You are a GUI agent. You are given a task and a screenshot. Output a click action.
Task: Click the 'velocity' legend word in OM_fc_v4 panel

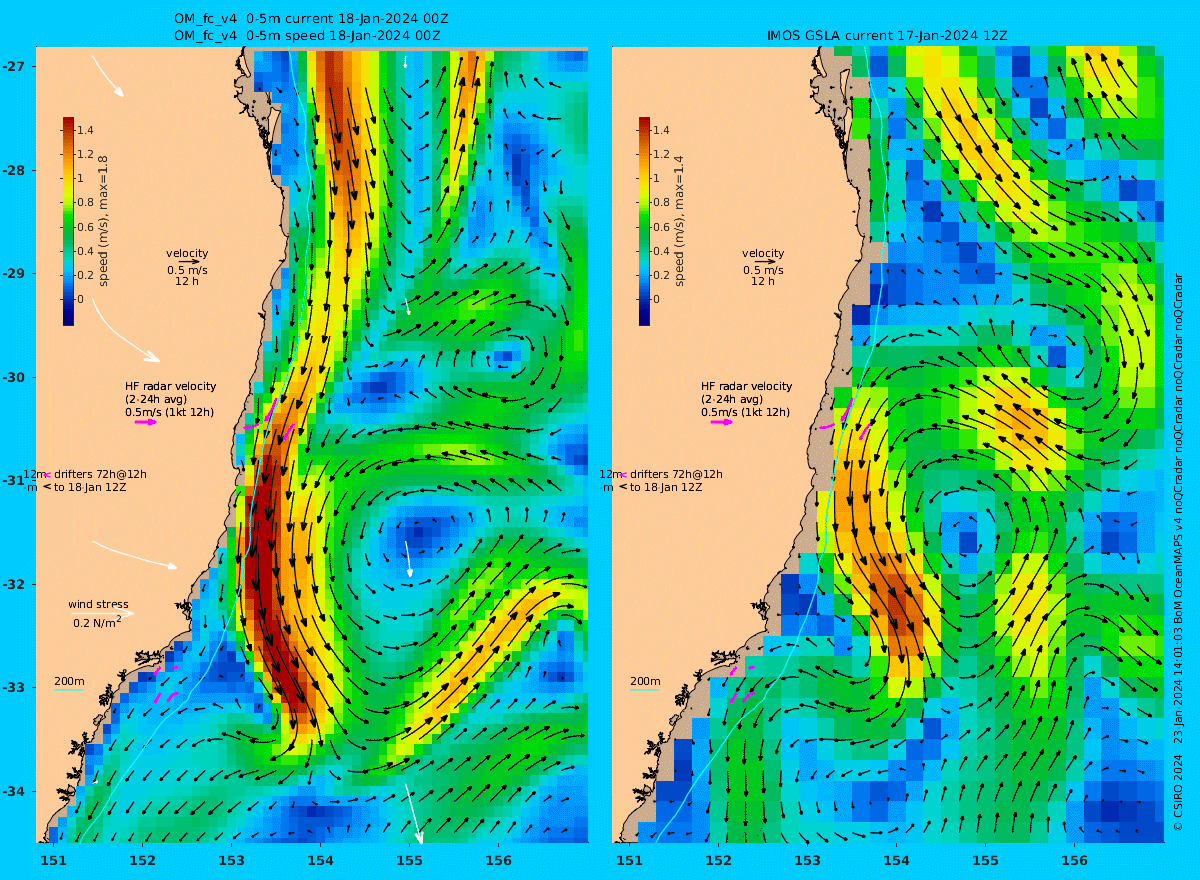[187, 253]
